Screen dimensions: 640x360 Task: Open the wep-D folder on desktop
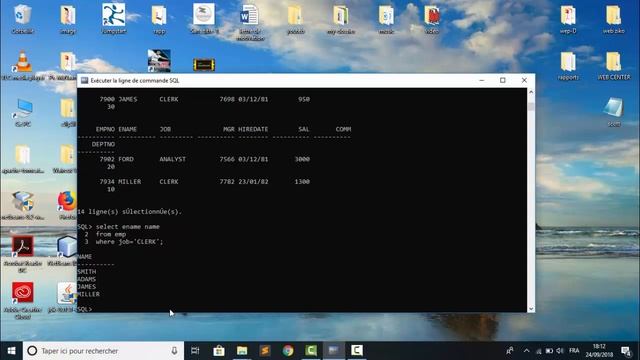click(568, 15)
